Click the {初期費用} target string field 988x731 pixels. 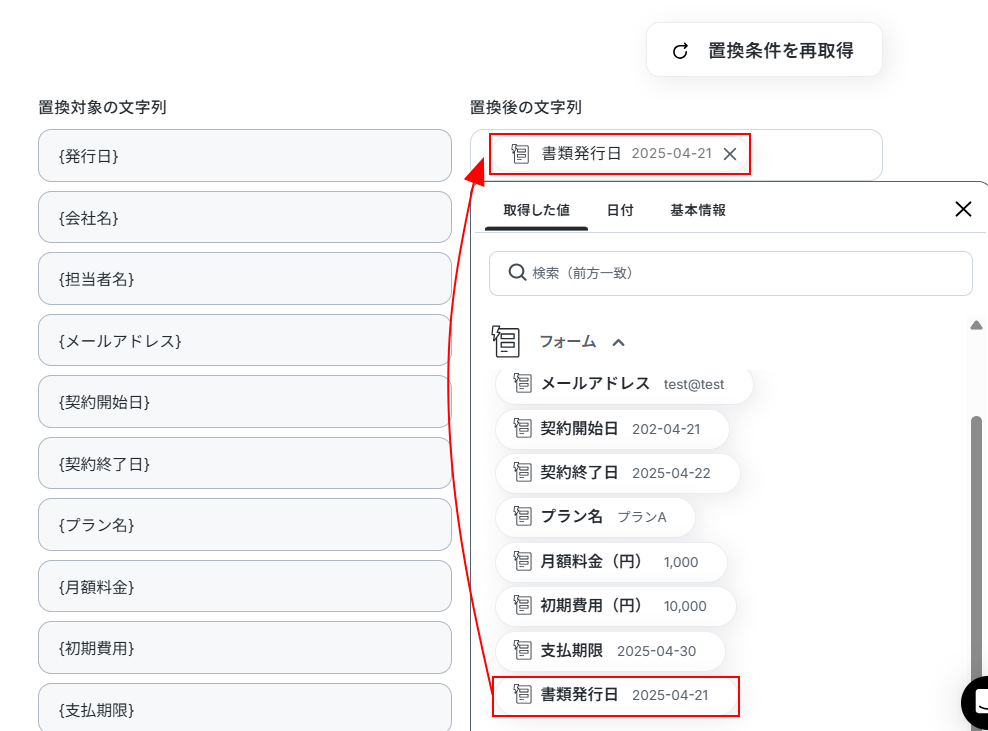pos(244,648)
